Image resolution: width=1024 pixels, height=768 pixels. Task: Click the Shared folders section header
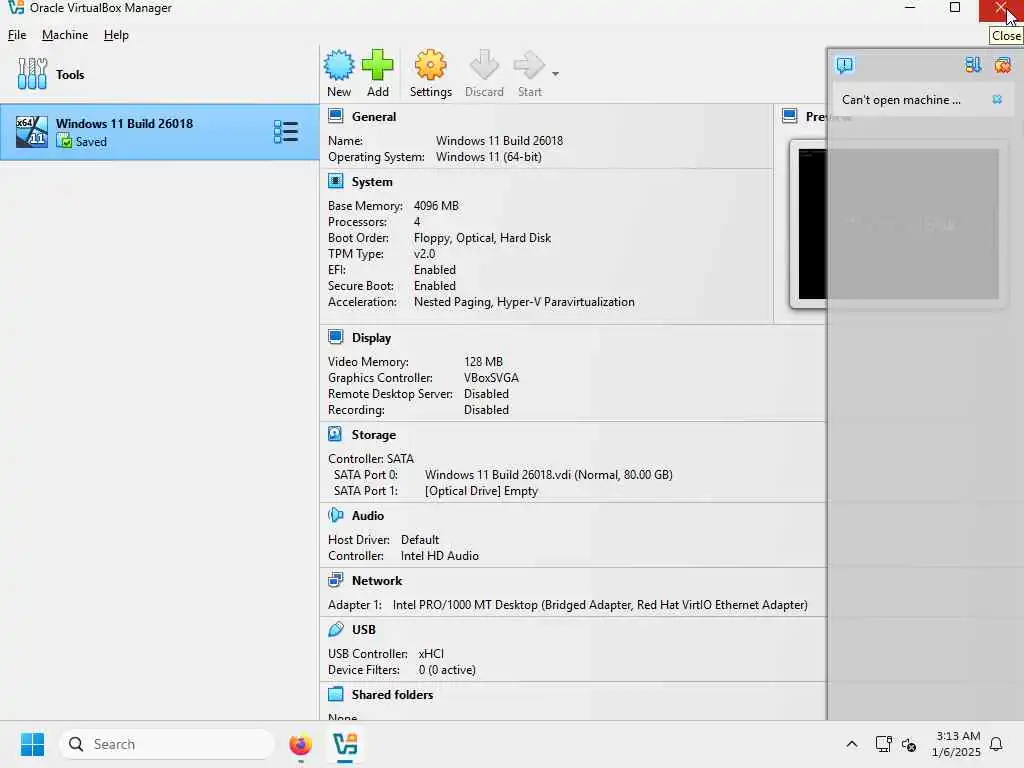point(392,695)
